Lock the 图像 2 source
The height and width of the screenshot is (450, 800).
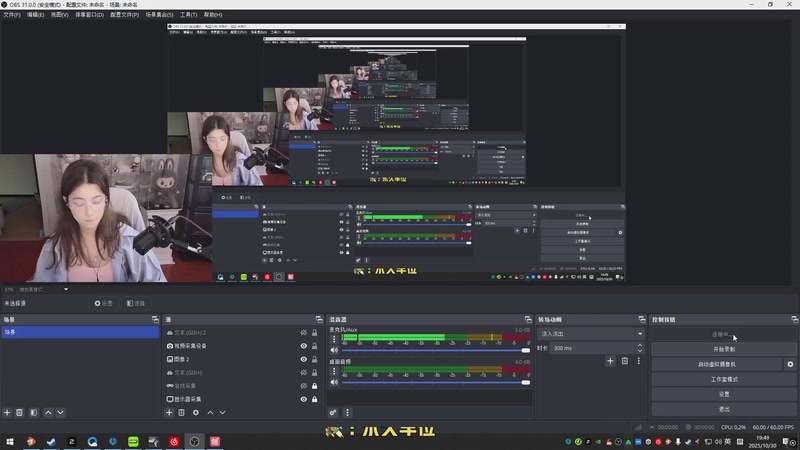pos(314,359)
